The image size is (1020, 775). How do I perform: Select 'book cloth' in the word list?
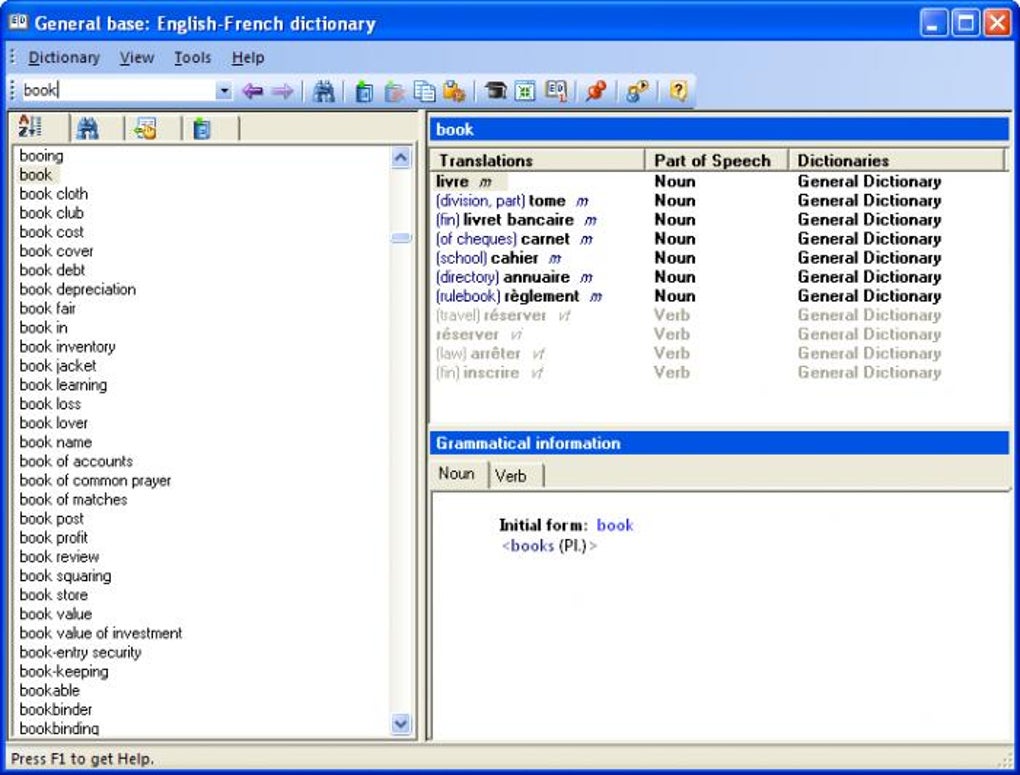(53, 194)
